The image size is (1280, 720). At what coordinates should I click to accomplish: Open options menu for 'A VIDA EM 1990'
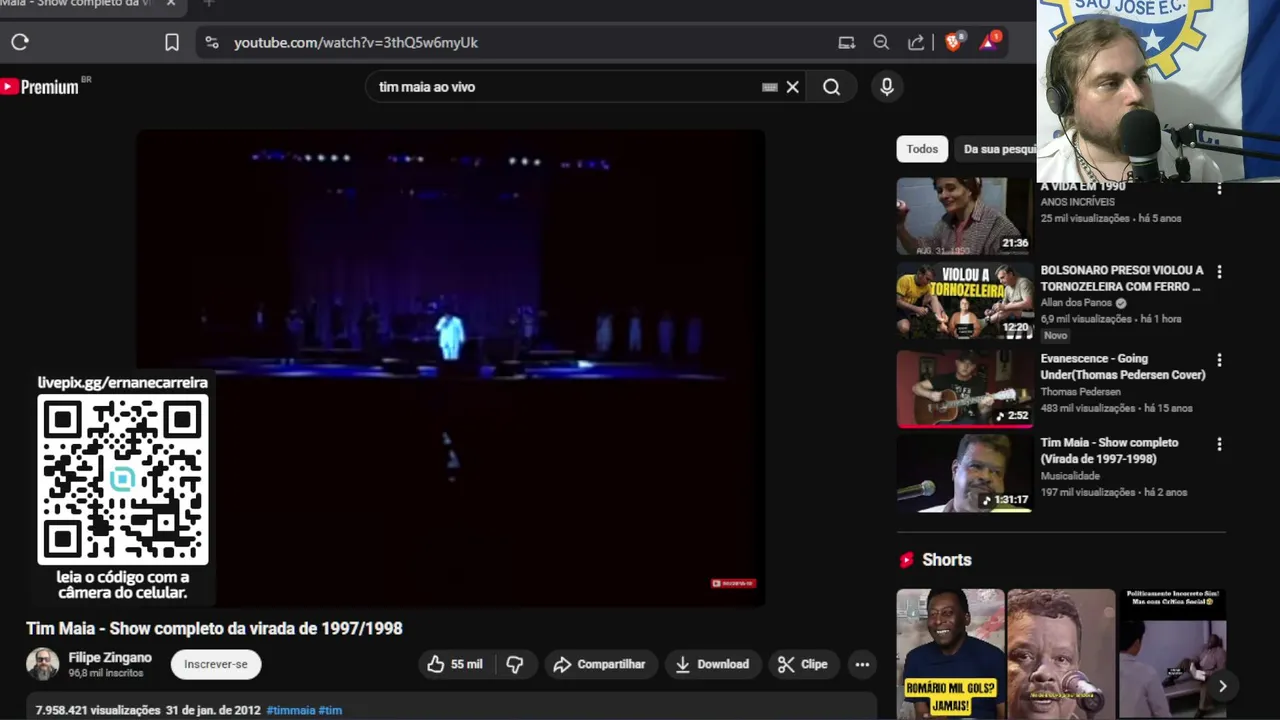(1219, 189)
